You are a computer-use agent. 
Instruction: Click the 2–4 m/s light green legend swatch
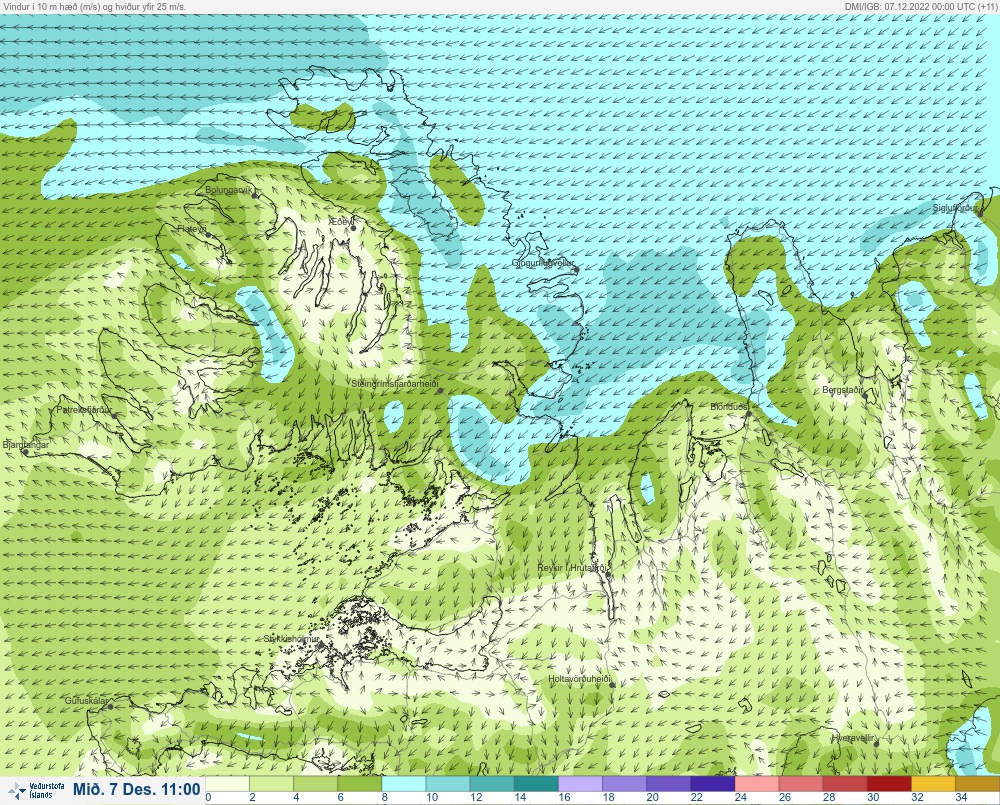(272, 783)
